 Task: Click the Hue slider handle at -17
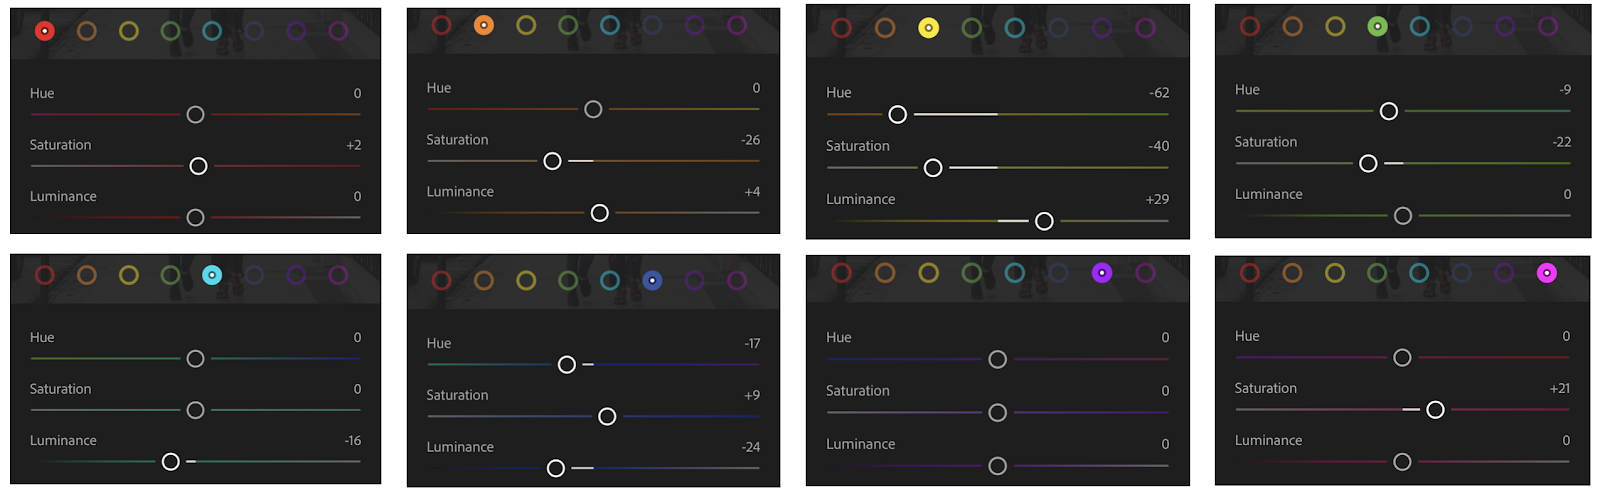click(567, 364)
